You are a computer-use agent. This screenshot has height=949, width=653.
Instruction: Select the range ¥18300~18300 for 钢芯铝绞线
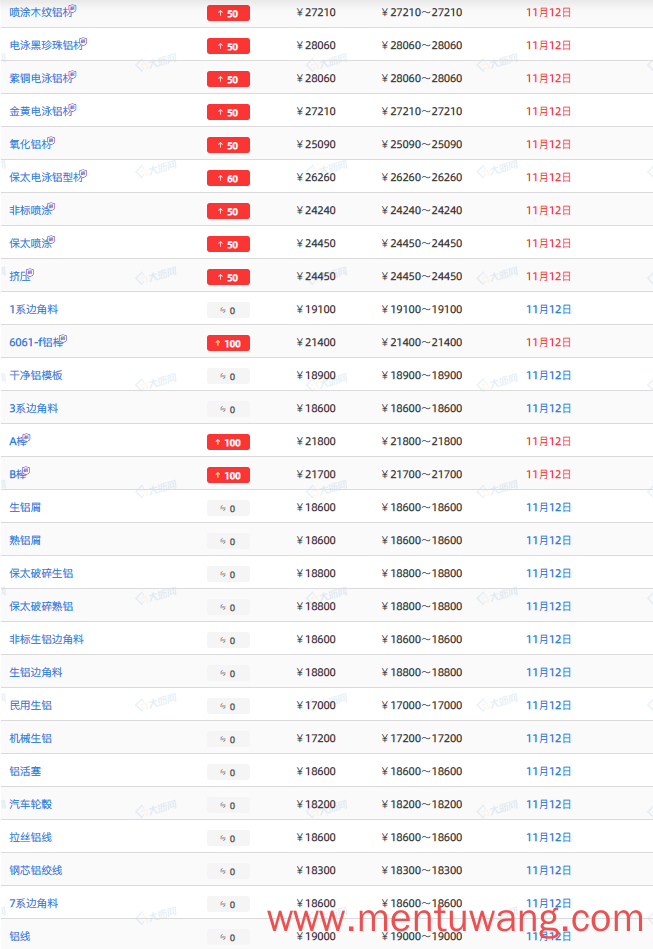pos(422,870)
